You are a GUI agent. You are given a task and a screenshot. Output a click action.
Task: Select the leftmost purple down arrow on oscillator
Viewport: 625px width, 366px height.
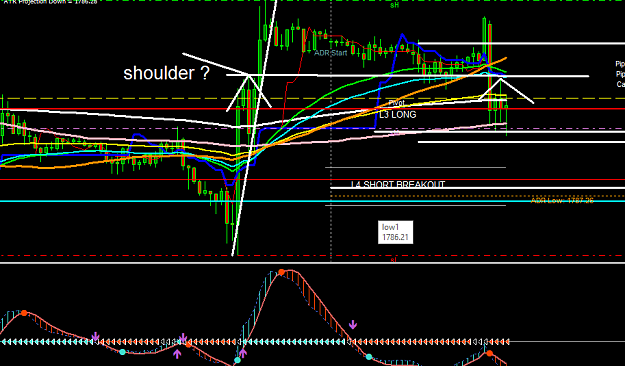click(96, 337)
